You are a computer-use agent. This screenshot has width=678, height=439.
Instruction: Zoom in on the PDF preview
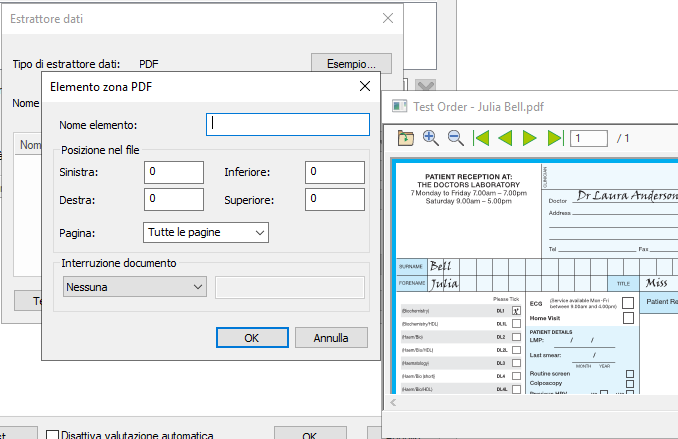(x=431, y=138)
